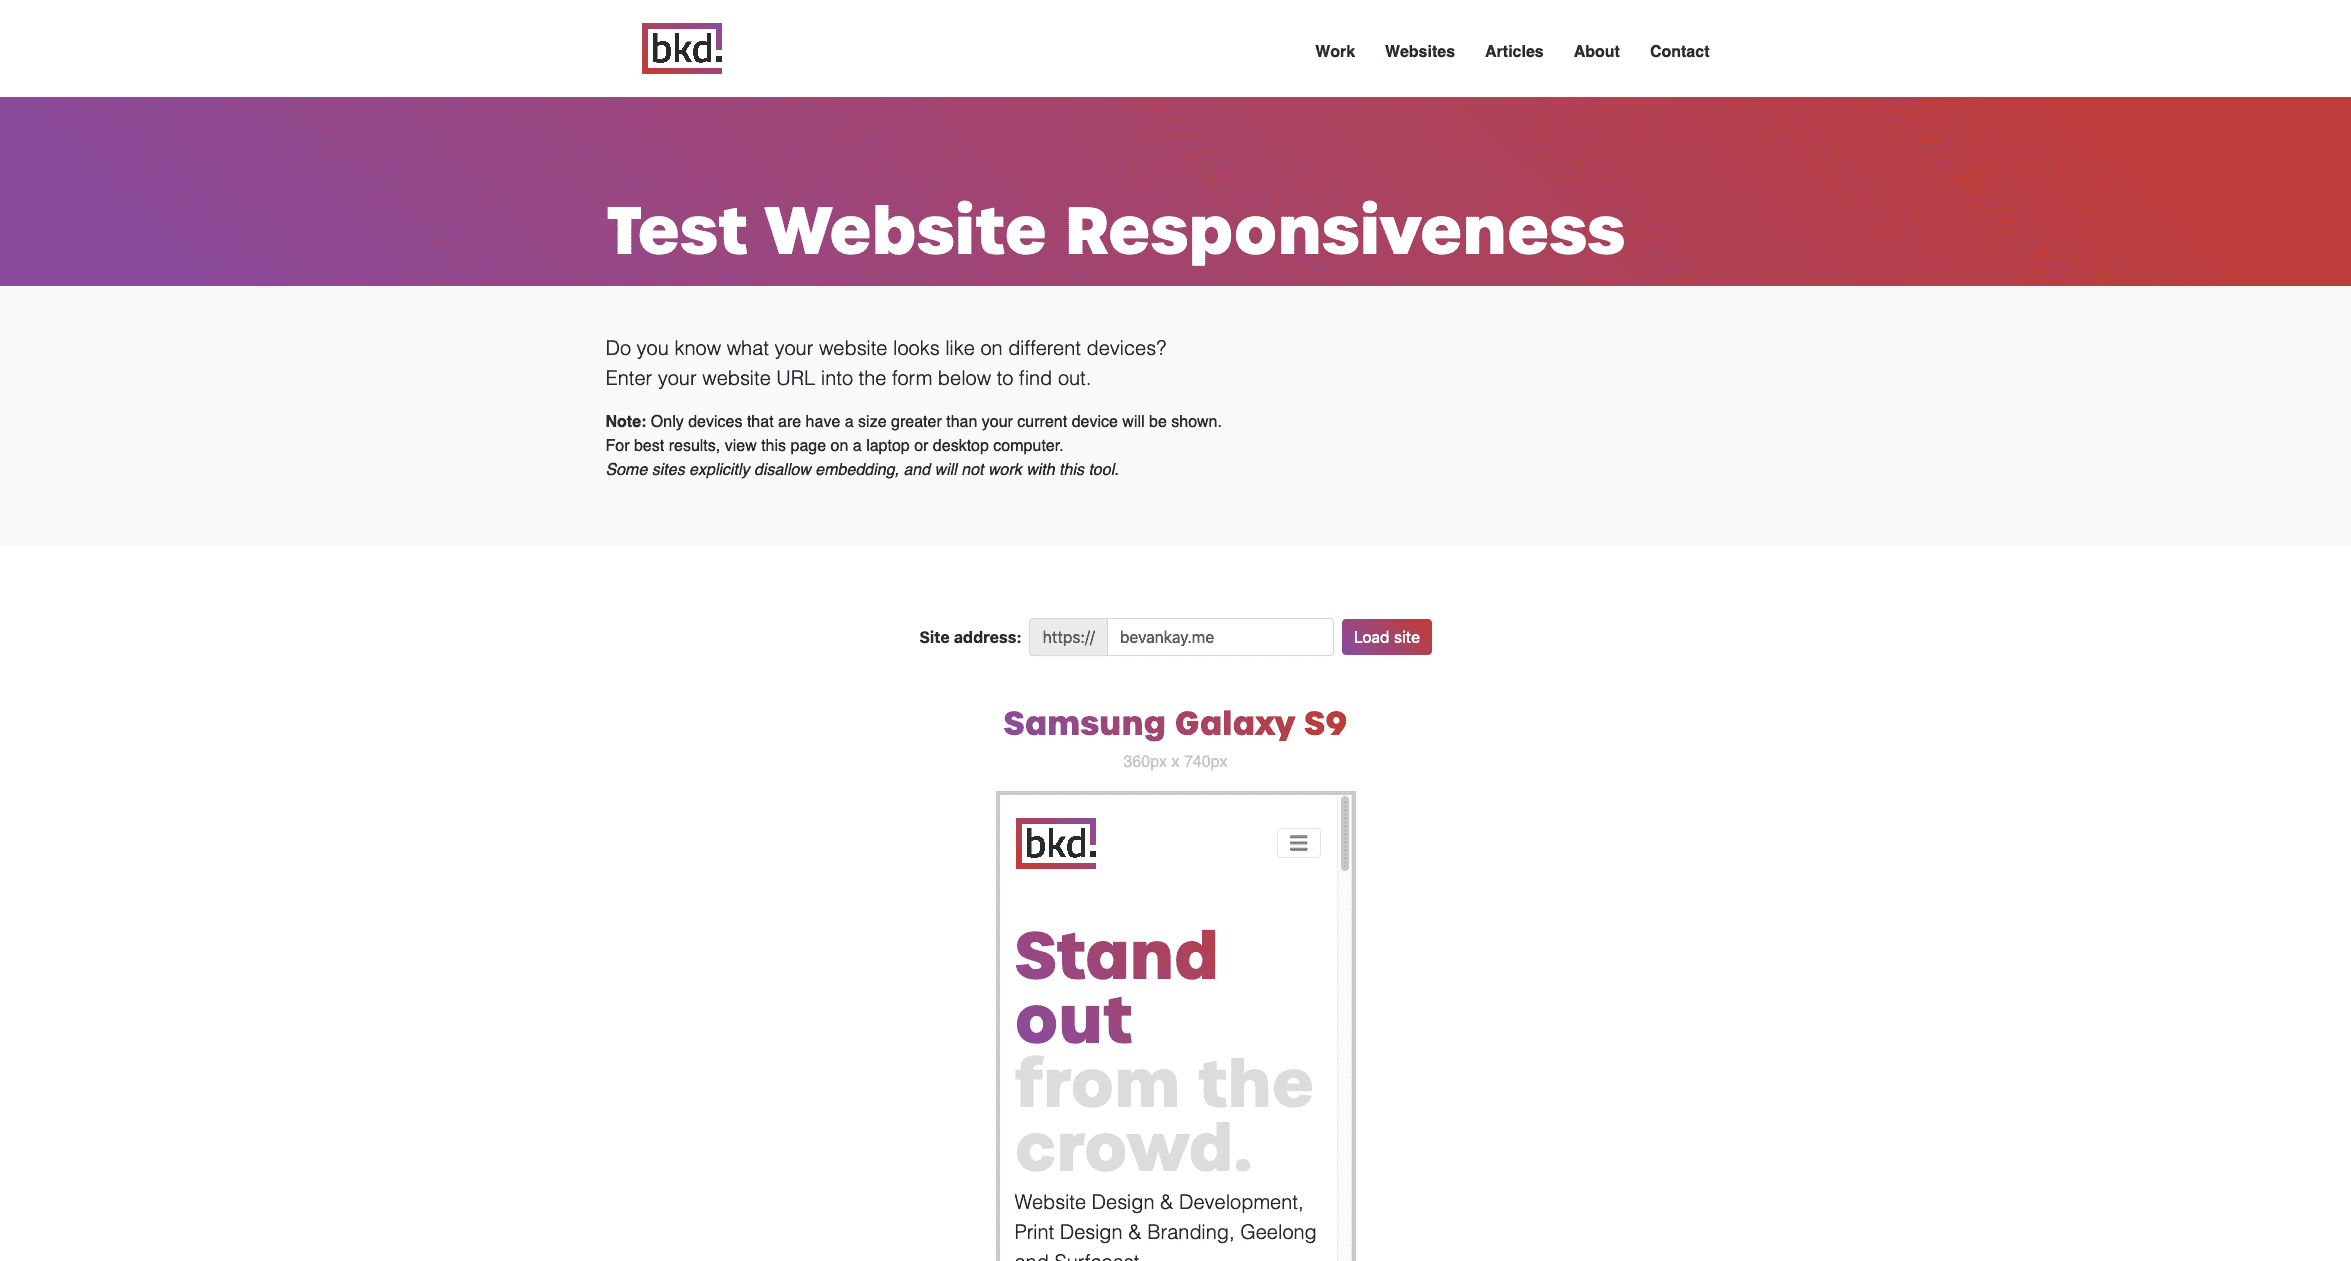The image size is (2351, 1261).
Task: Click the Work navigation menu item
Action: [1334, 51]
